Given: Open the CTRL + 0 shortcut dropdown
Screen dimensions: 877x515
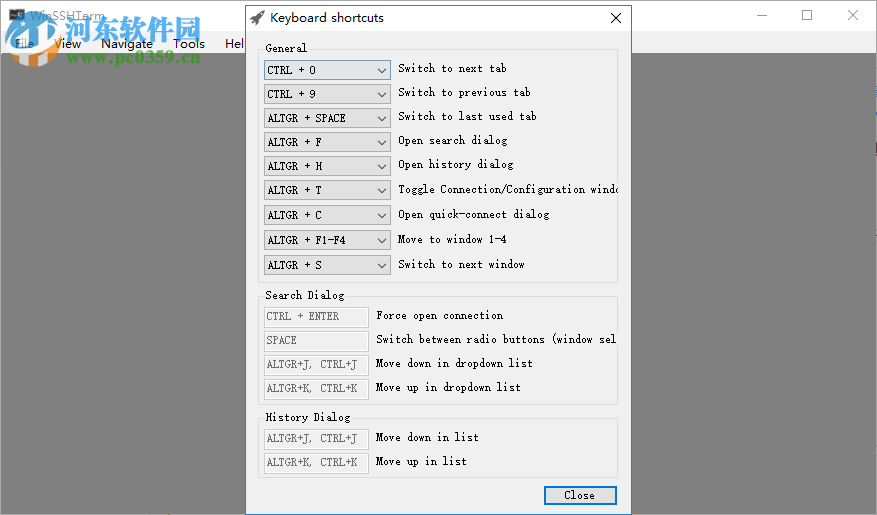Looking at the screenshot, I should click(x=327, y=70).
